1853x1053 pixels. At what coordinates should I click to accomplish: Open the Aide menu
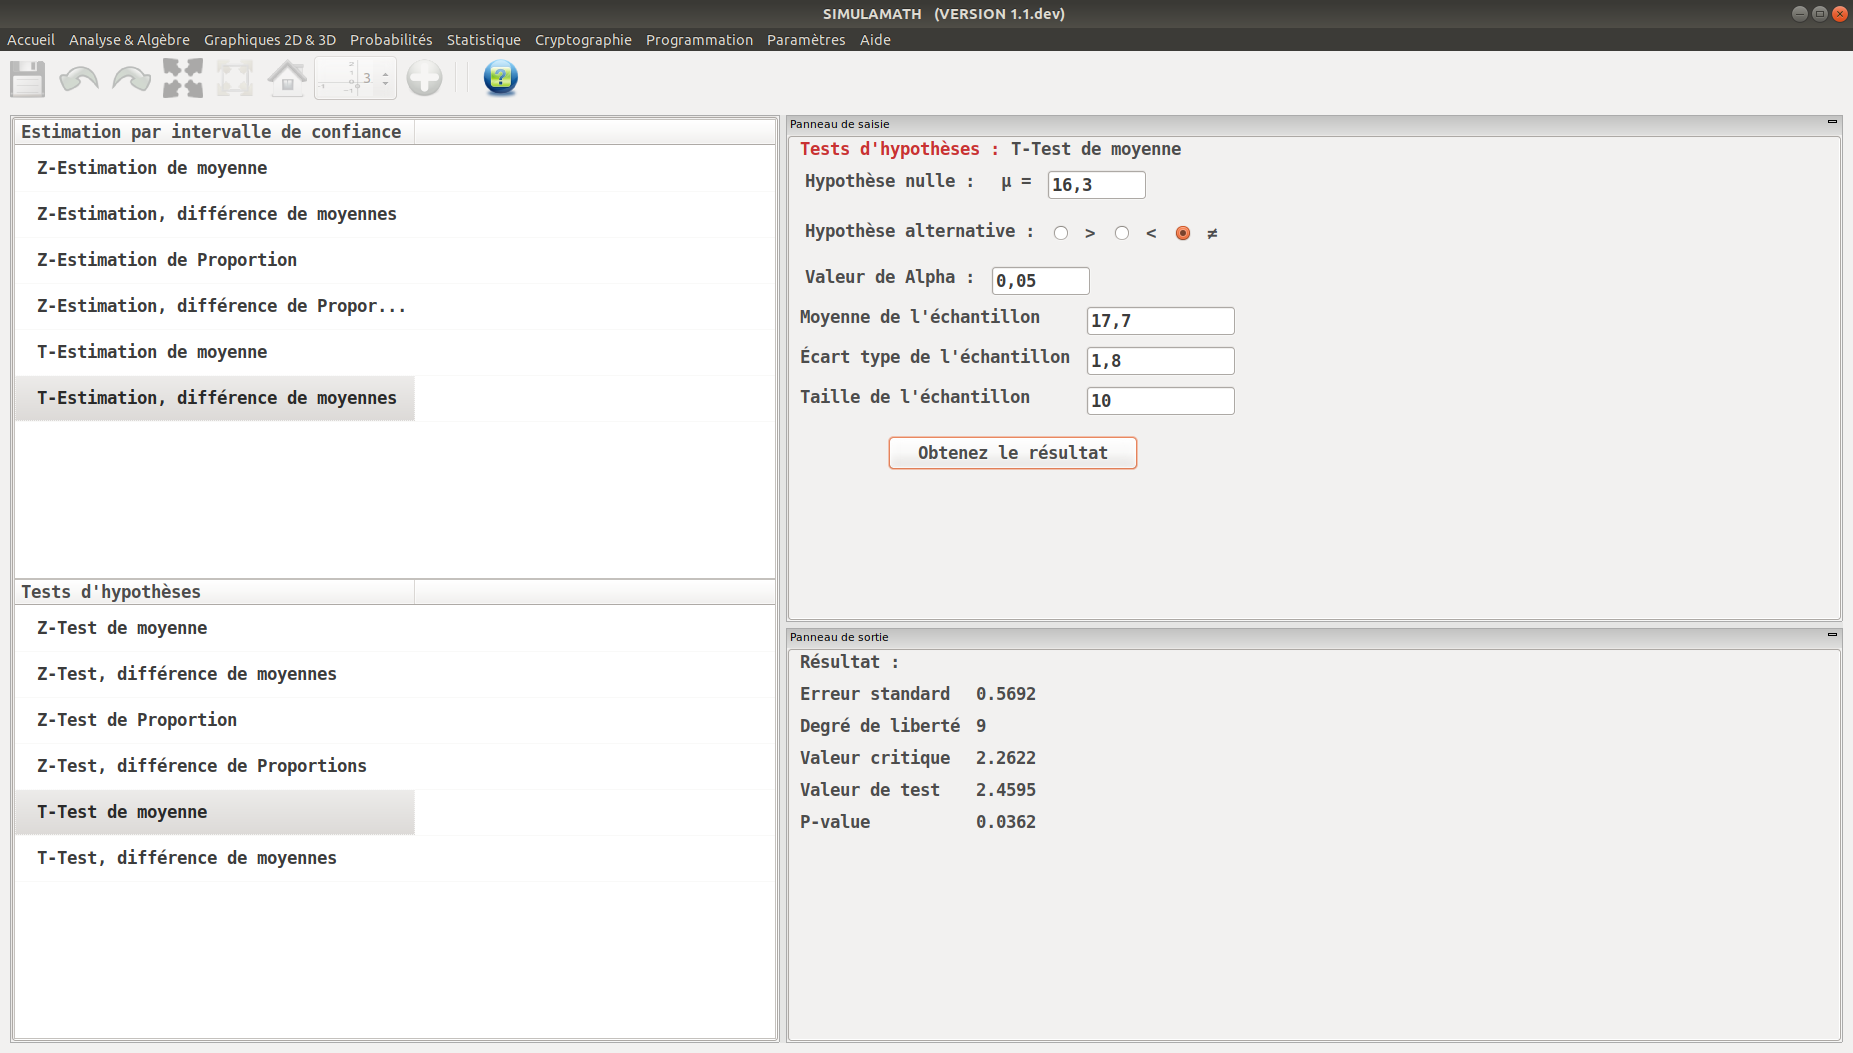[875, 40]
